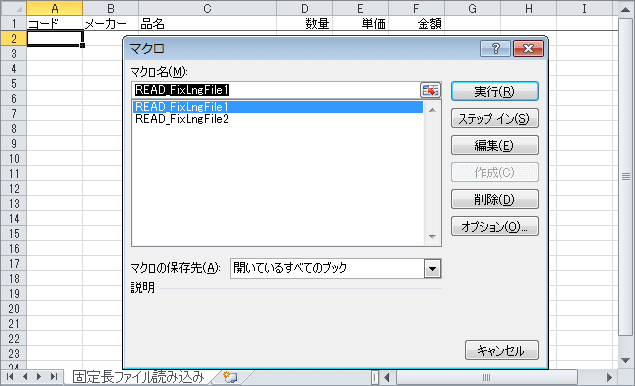Select column A header
The height and width of the screenshot is (386, 635).
55,8
